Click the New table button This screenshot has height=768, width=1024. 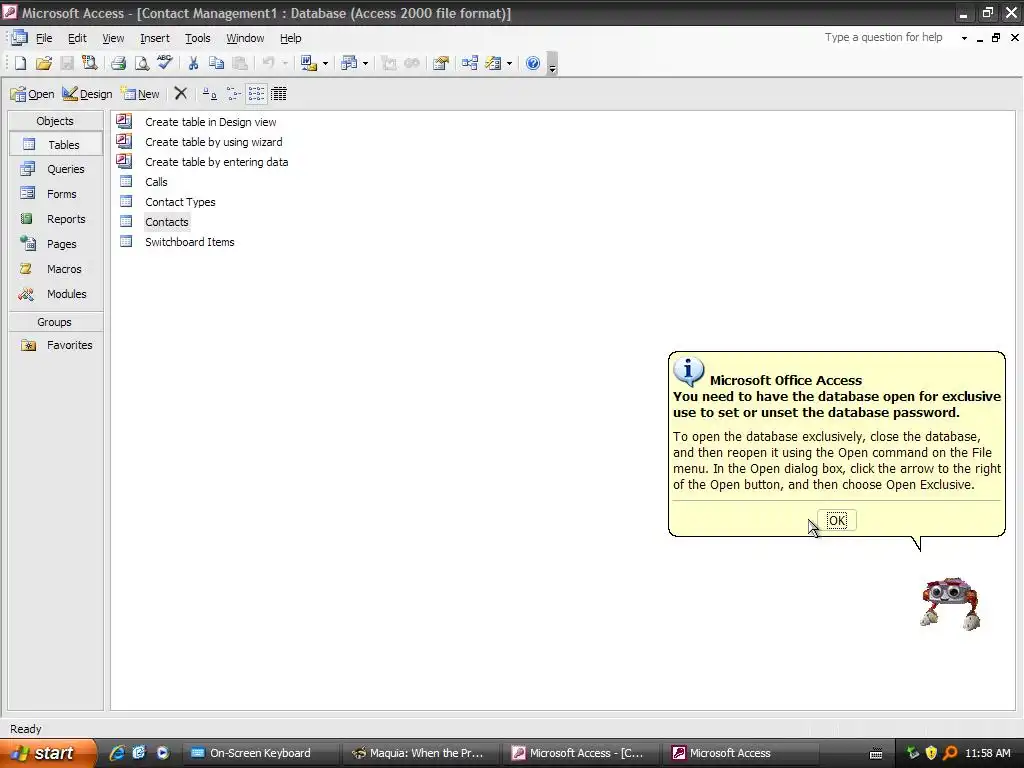pos(140,94)
